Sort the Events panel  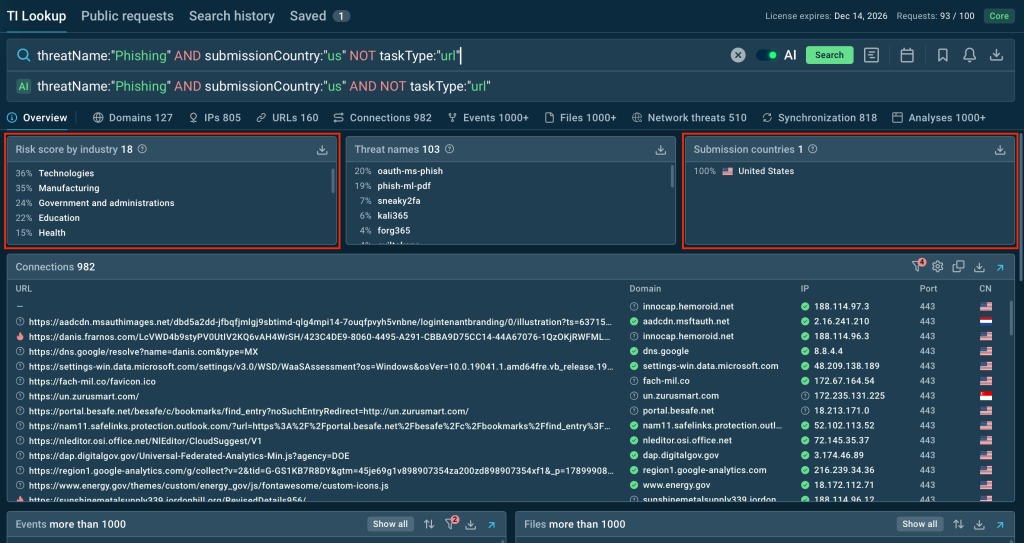429,524
